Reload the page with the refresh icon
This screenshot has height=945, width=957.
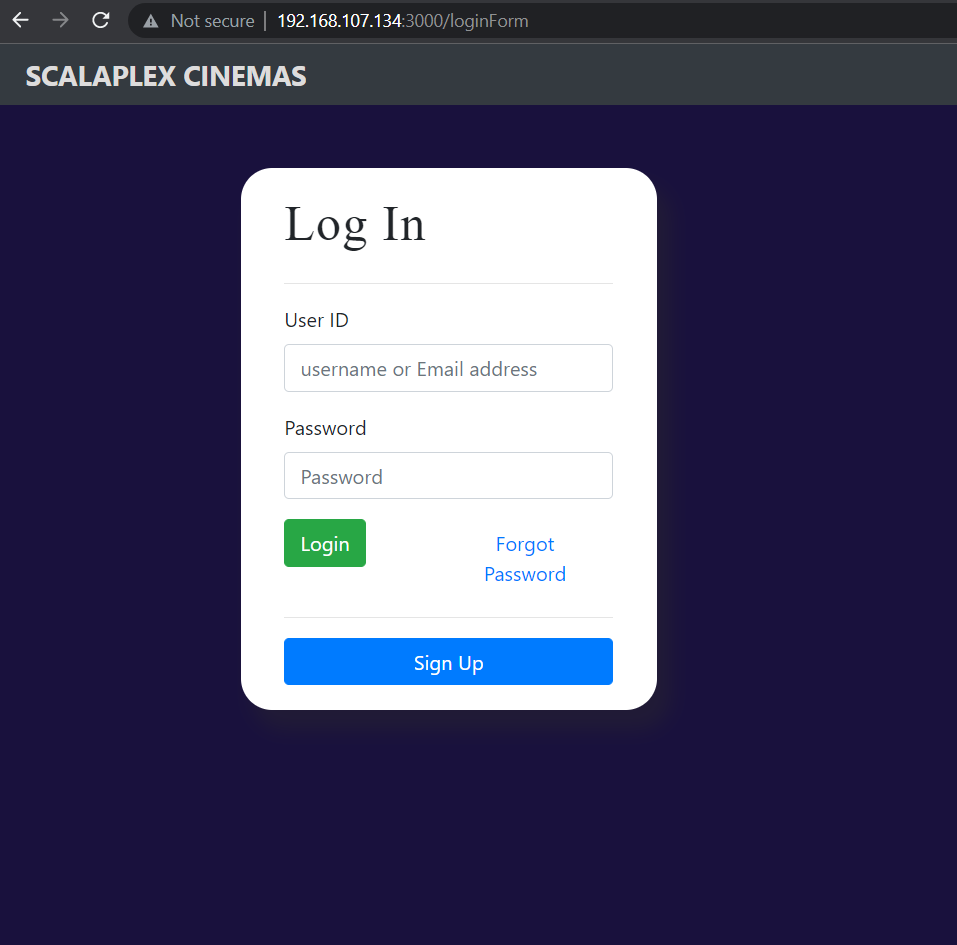[101, 21]
